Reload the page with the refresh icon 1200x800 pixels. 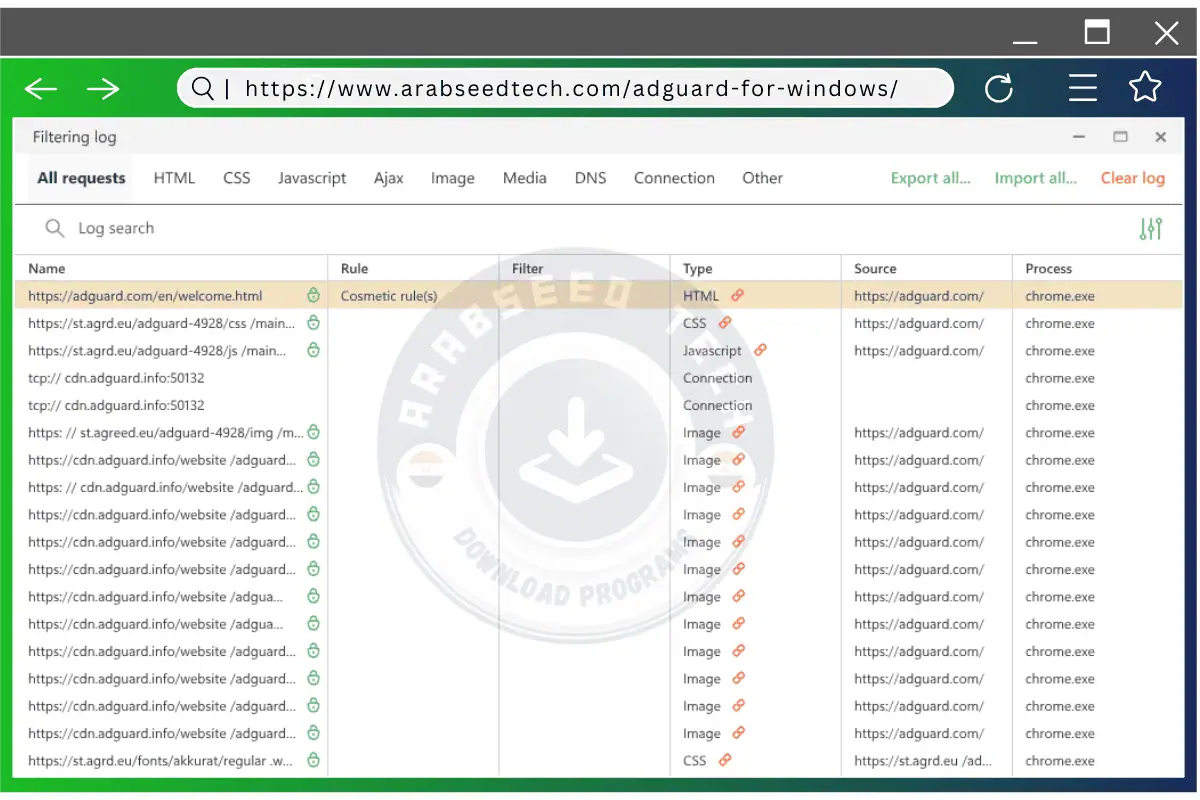999,88
